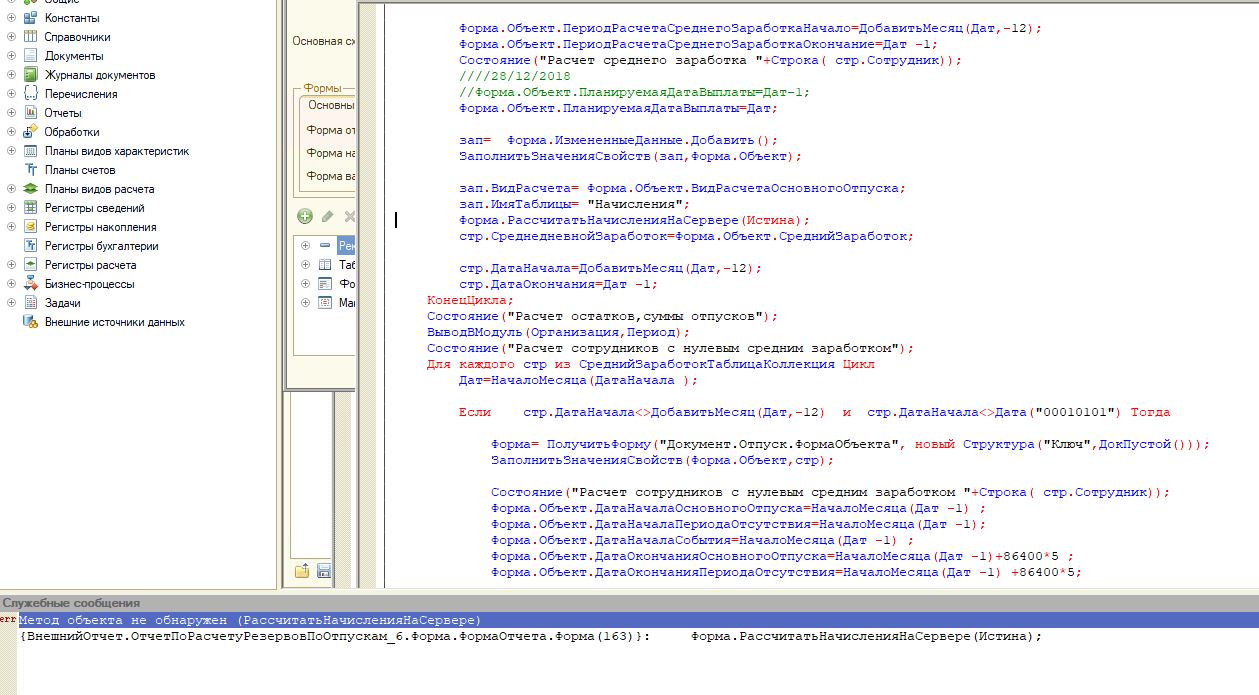Click the Планы видов характеристик icon
The height and width of the screenshot is (695, 1259).
tap(30, 151)
